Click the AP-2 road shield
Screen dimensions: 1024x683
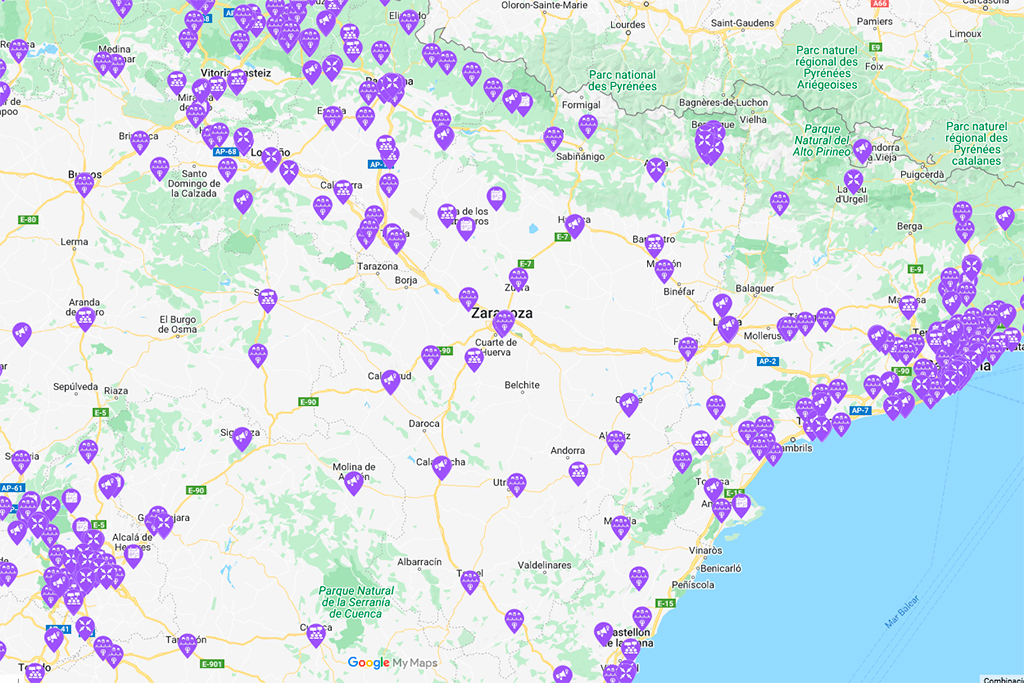click(767, 361)
